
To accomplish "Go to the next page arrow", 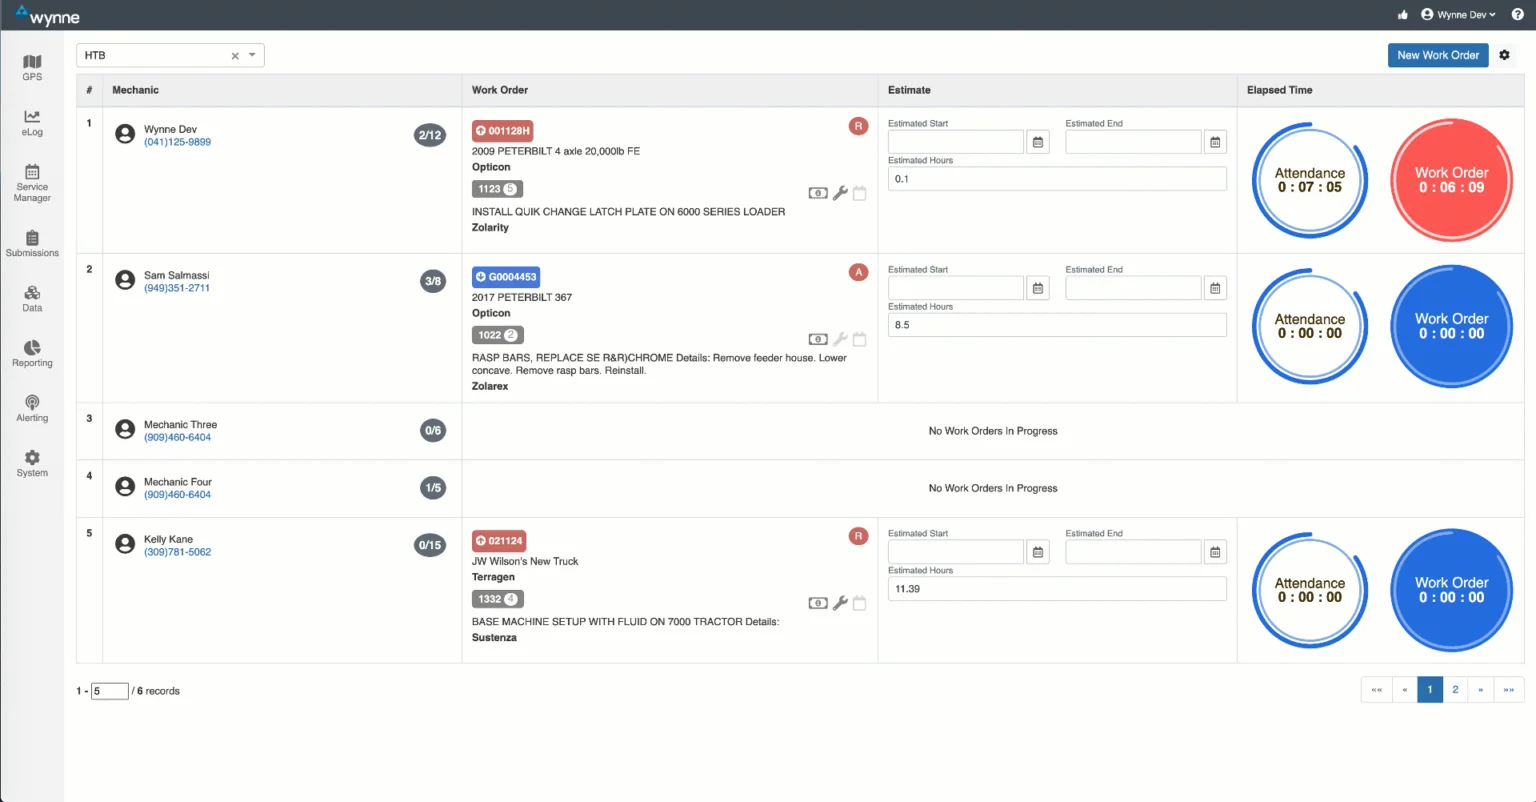I will click(1481, 689).
